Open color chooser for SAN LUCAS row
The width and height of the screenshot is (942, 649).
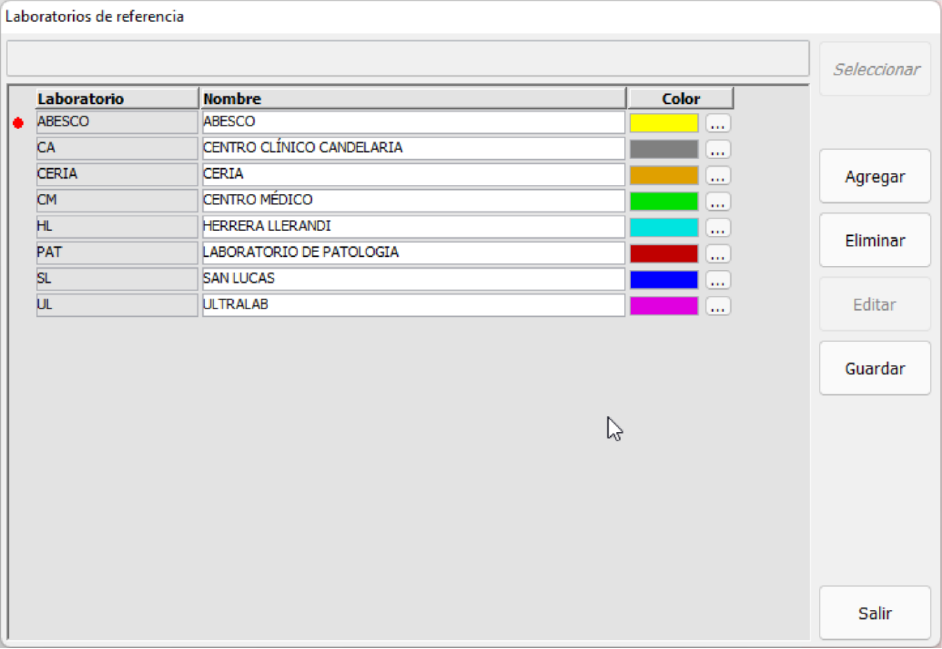[x=718, y=280]
